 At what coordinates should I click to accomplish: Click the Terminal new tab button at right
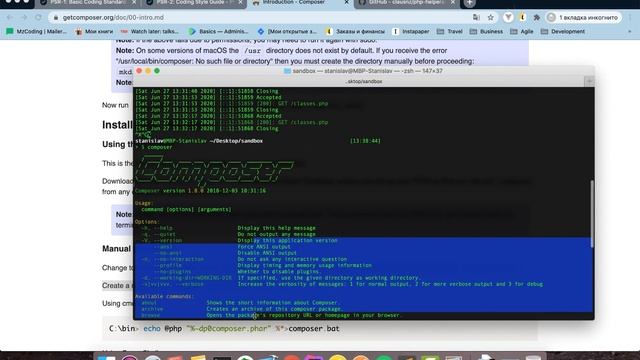(x=589, y=82)
